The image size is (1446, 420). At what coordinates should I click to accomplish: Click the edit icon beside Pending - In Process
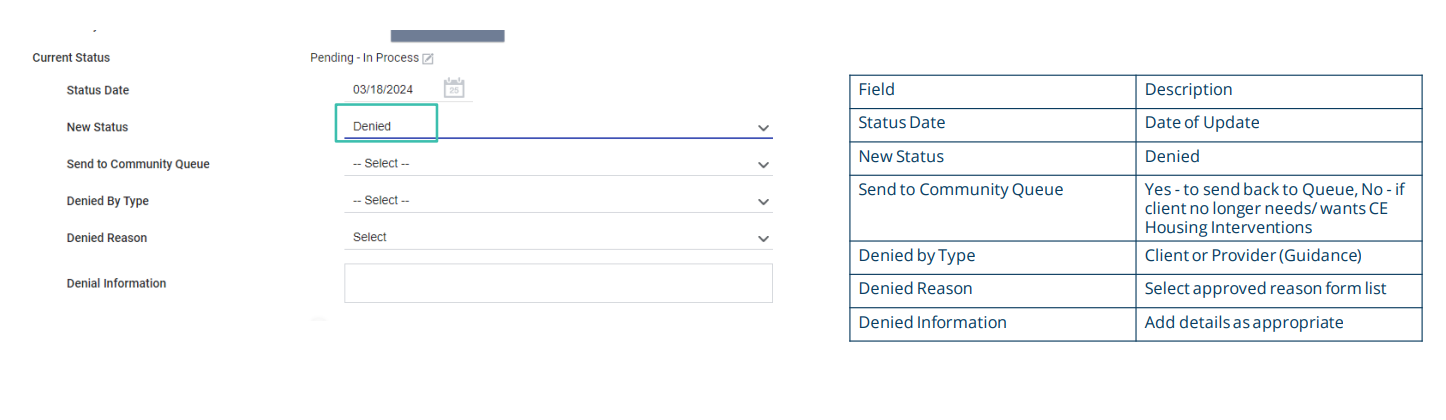pyautogui.click(x=428, y=59)
